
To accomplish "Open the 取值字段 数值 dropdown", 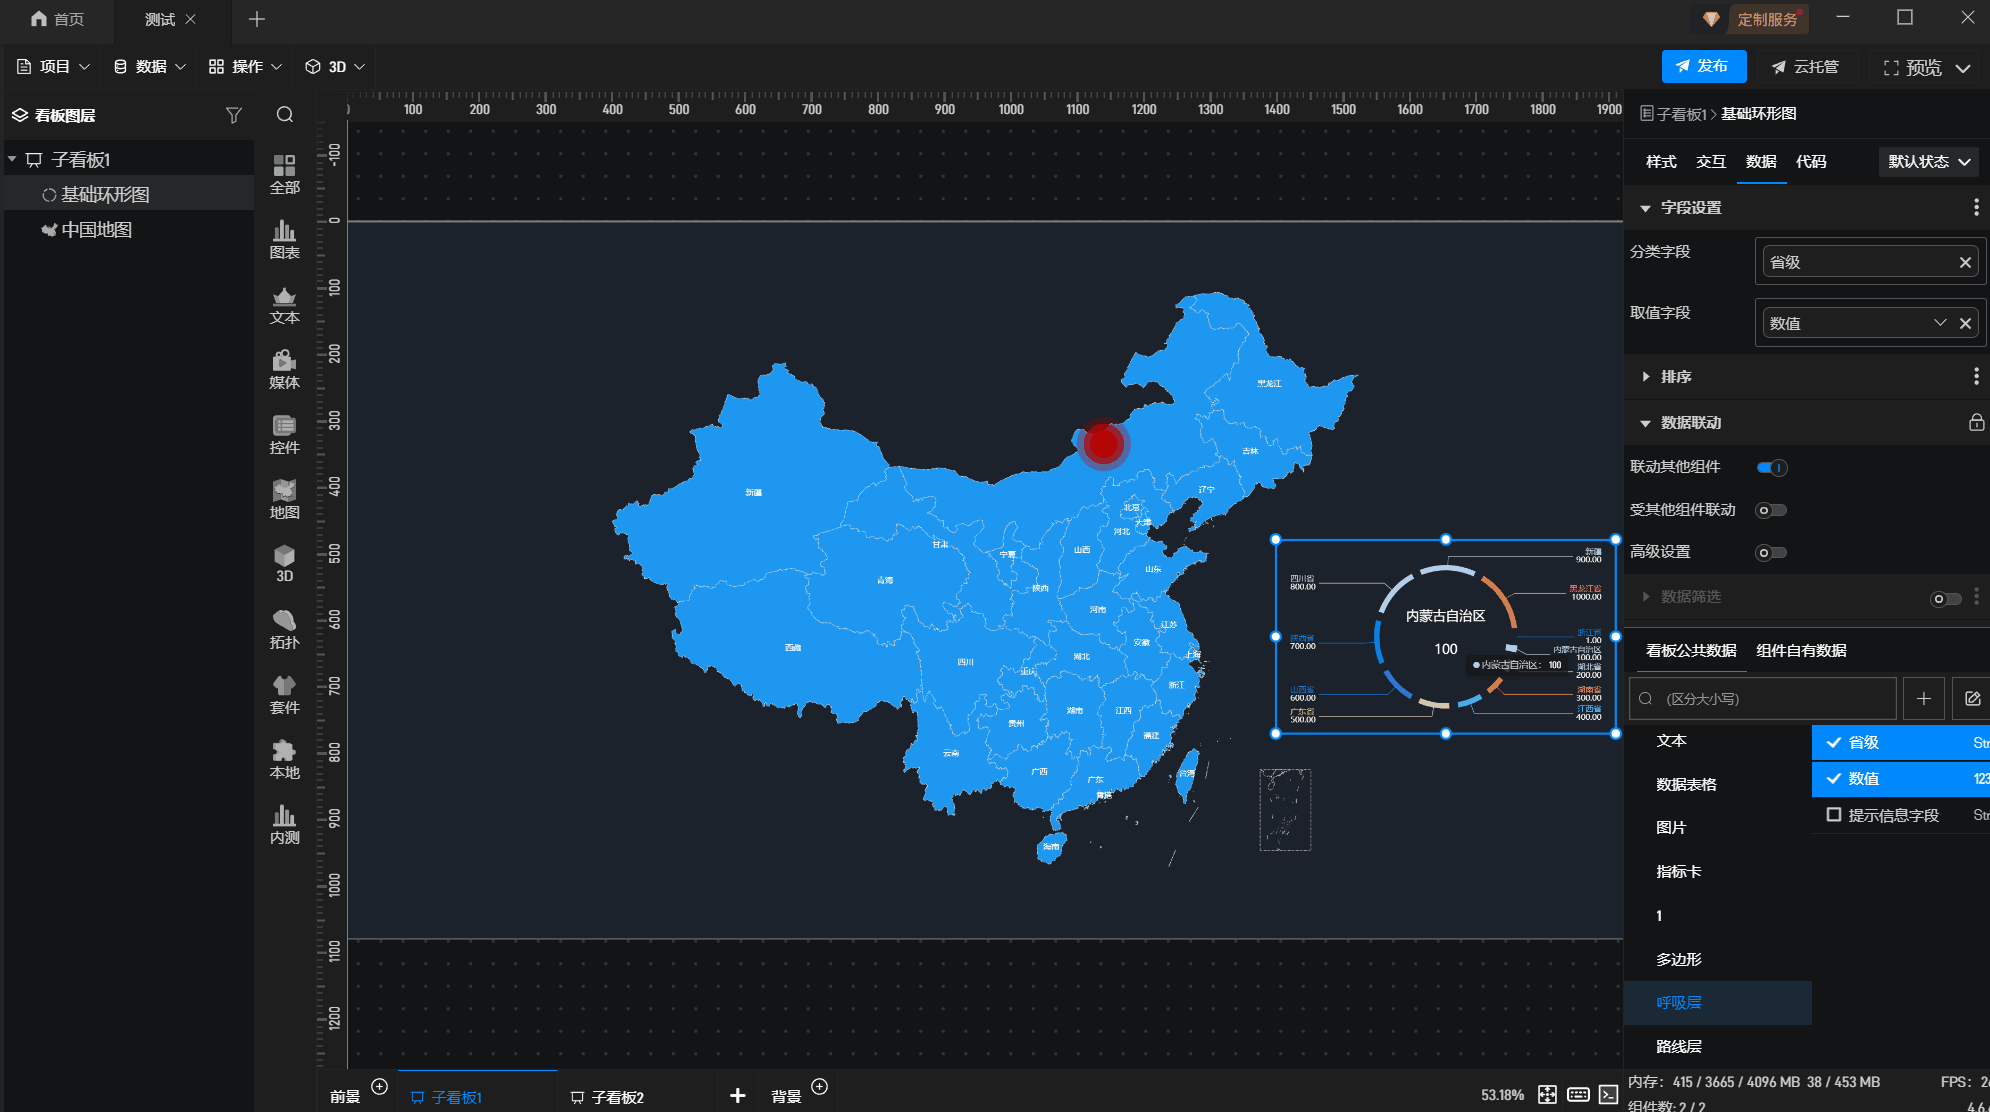I will pyautogui.click(x=1939, y=323).
